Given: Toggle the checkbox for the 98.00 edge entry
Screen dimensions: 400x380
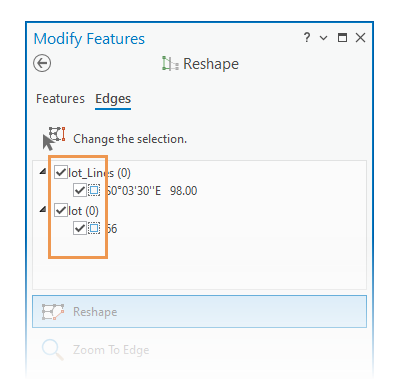Looking at the screenshot, I should [x=80, y=190].
